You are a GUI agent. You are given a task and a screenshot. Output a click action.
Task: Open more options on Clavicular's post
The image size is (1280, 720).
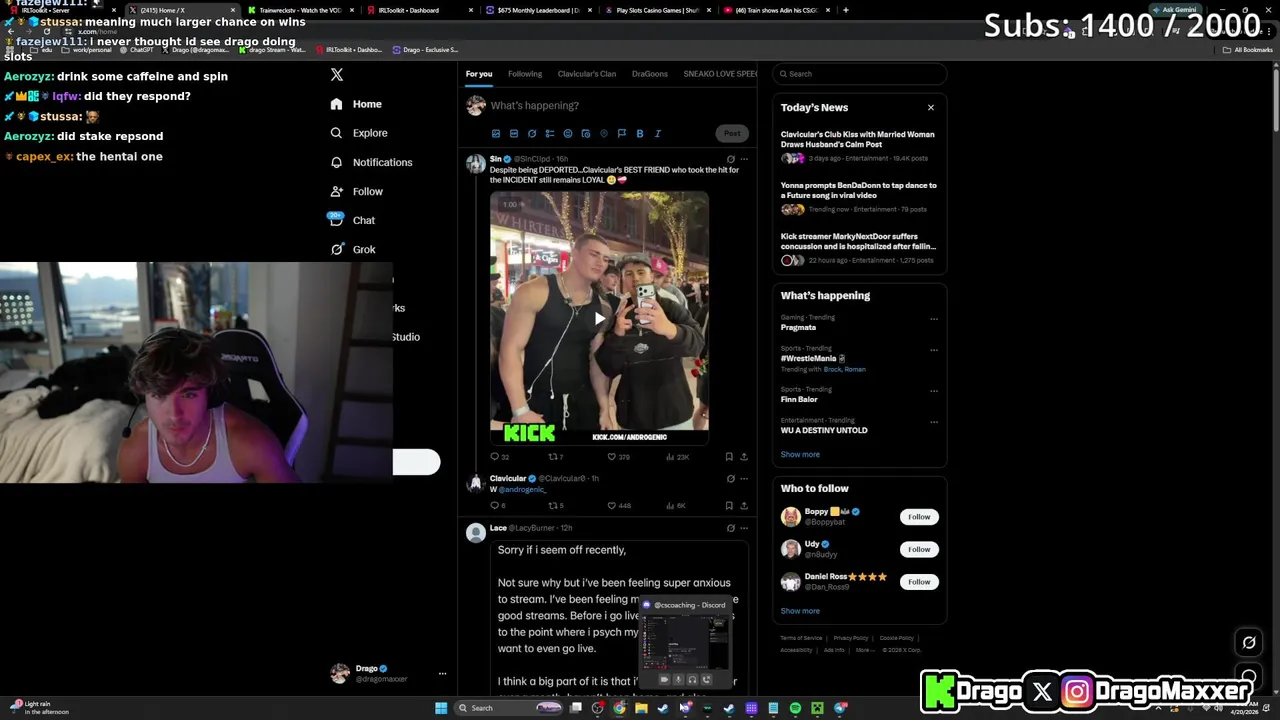(x=743, y=479)
